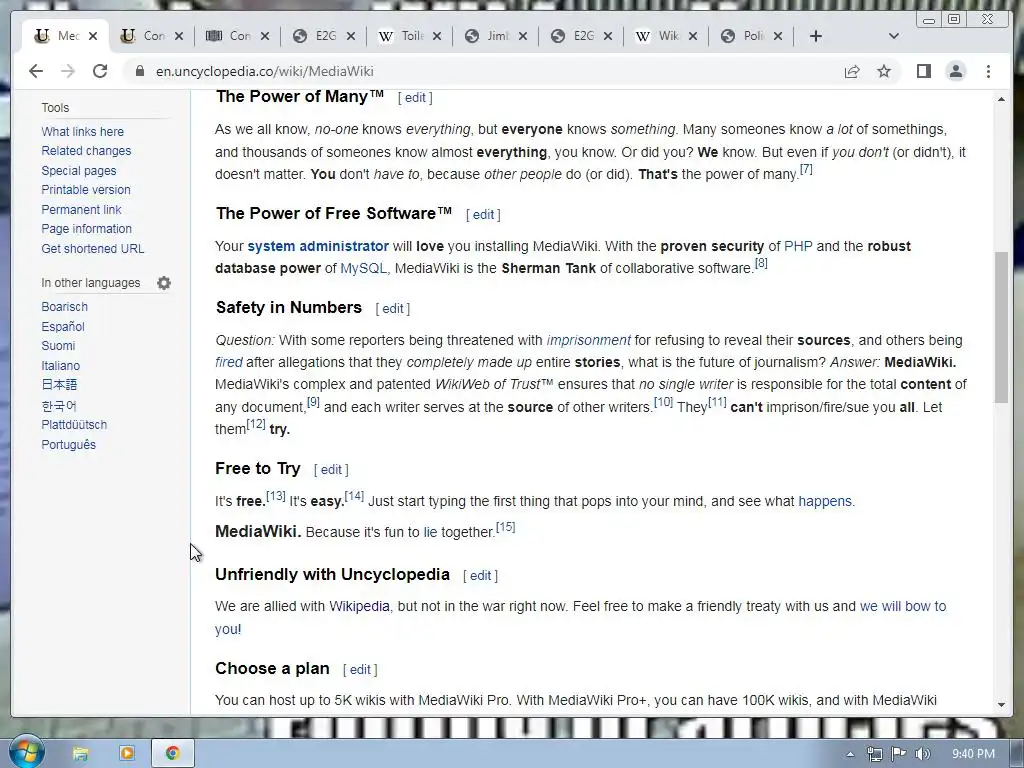Image resolution: width=1024 pixels, height=768 pixels.
Task: Click the forward navigation arrow
Action: tap(68, 71)
